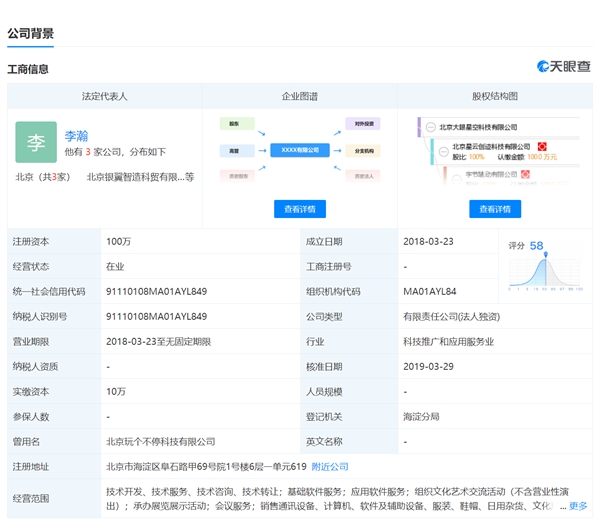Click 查看详情 under 股权结构图

tap(495, 209)
